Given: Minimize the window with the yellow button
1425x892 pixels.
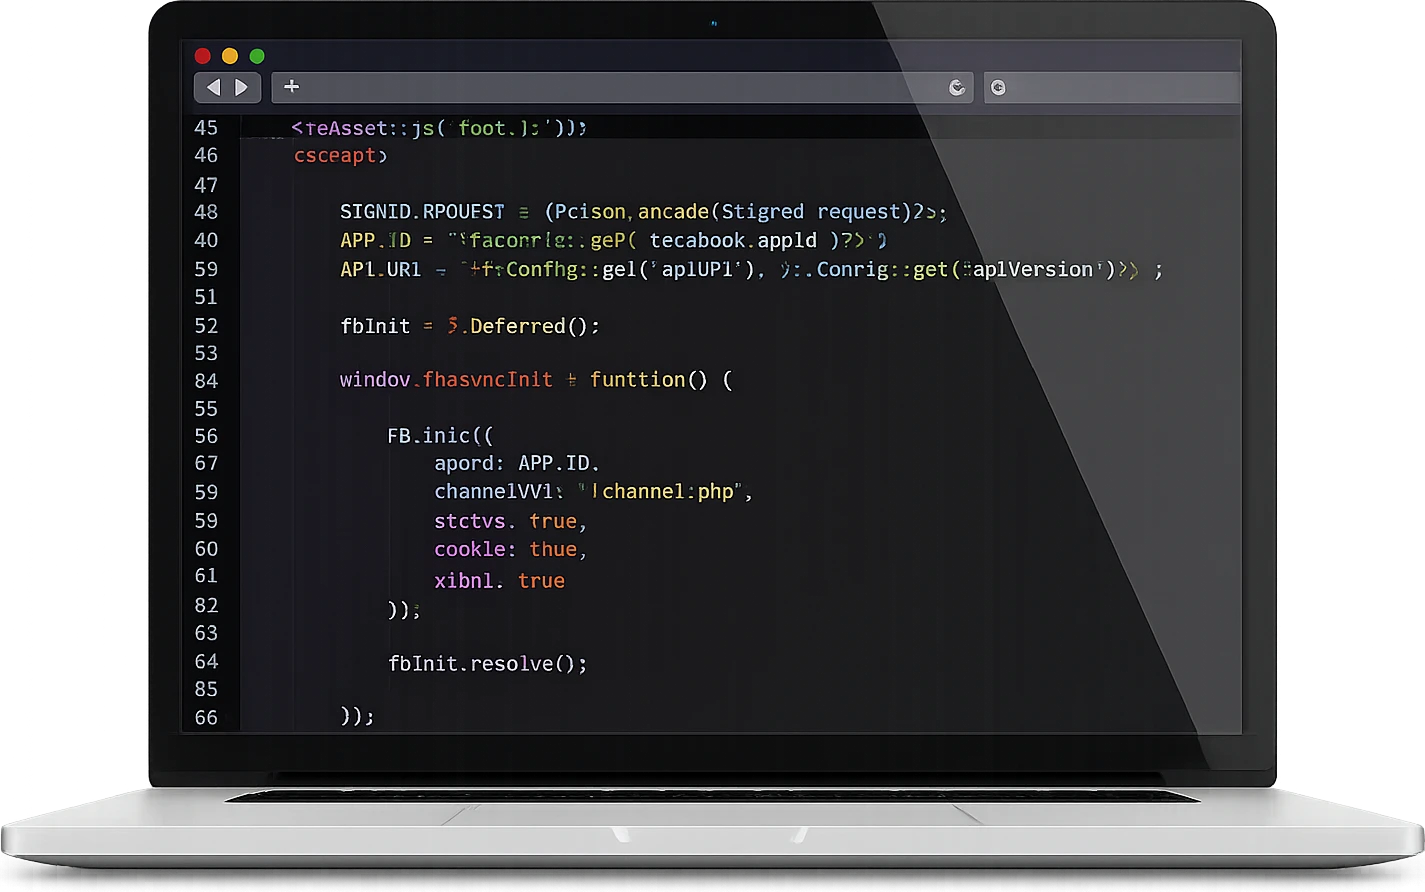Looking at the screenshot, I should (x=229, y=56).
